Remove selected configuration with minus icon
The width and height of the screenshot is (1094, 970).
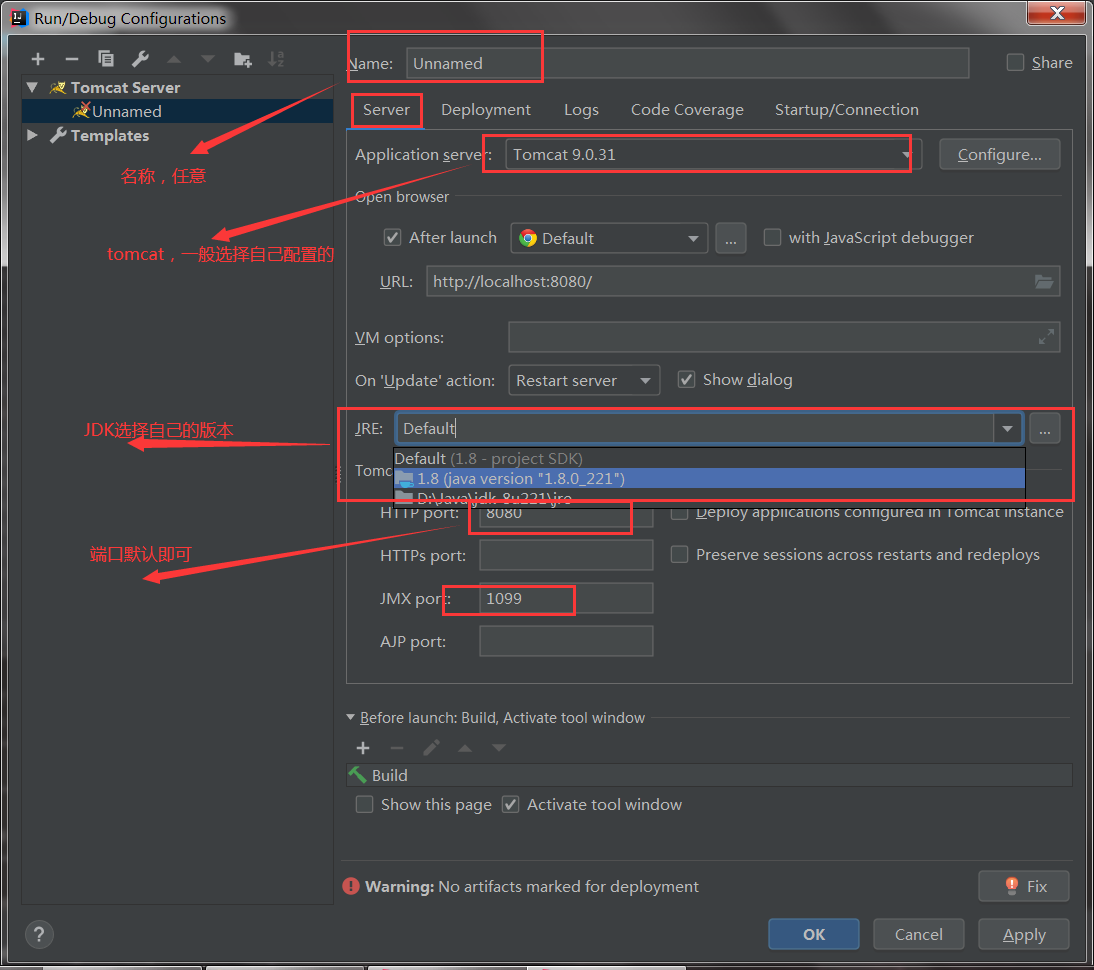click(71, 59)
